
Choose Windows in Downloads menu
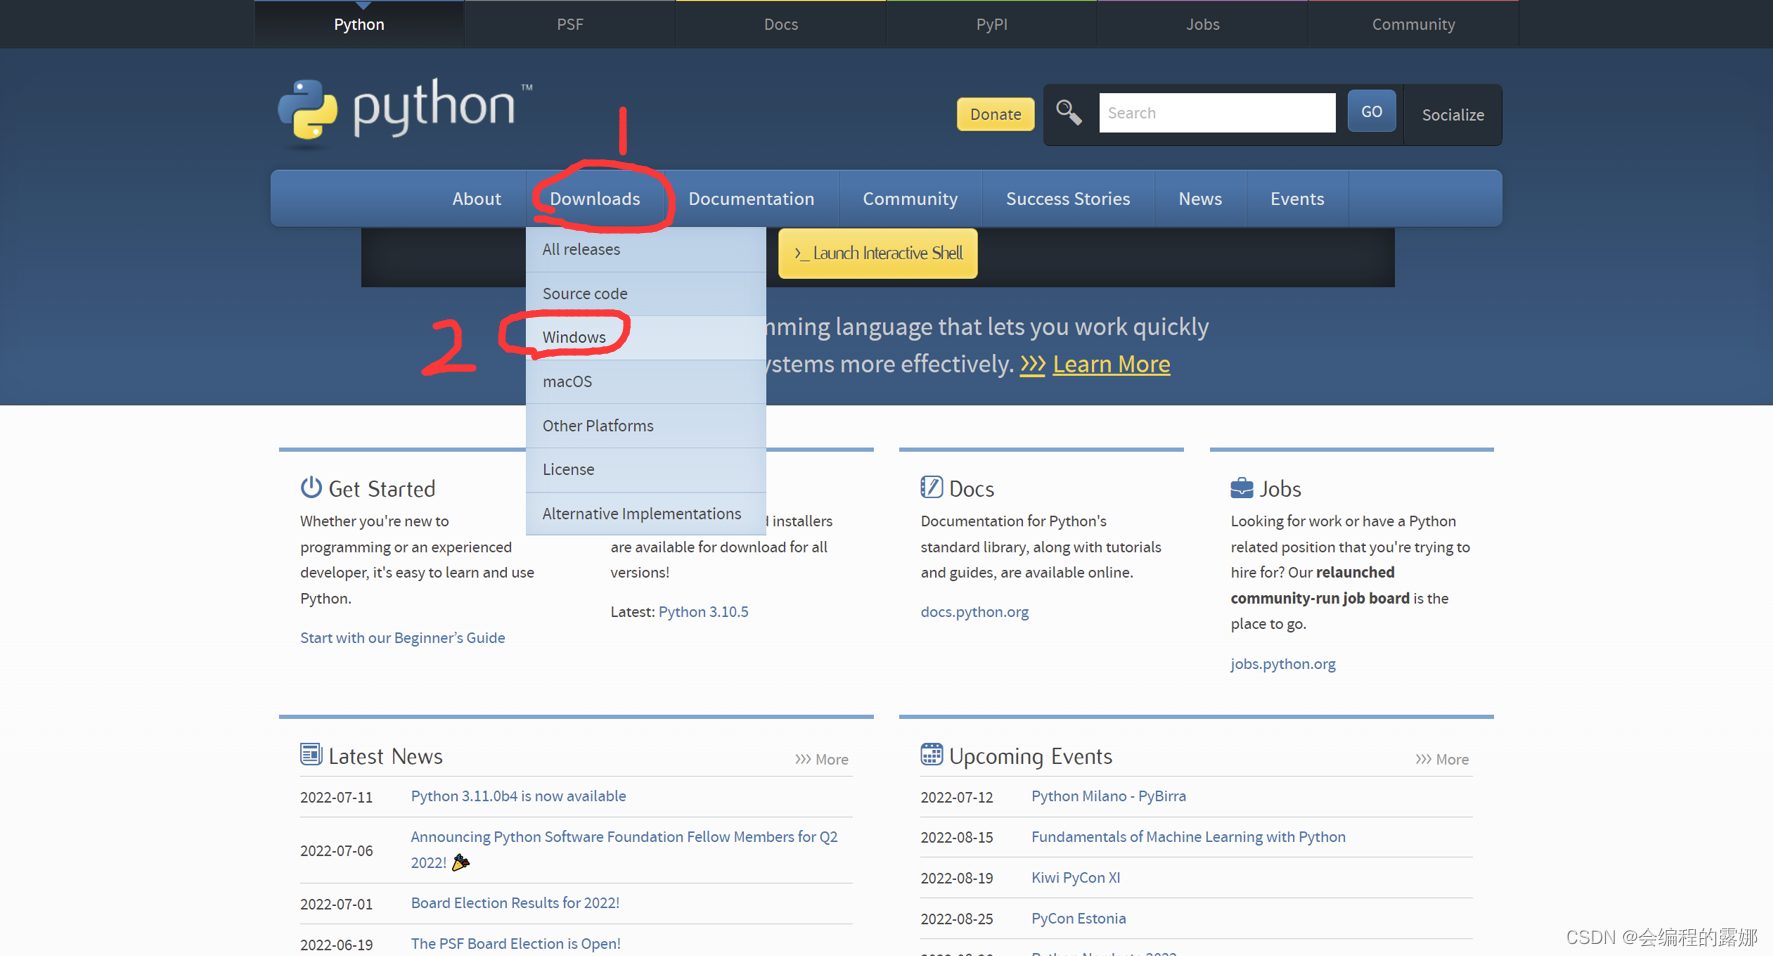click(646, 338)
